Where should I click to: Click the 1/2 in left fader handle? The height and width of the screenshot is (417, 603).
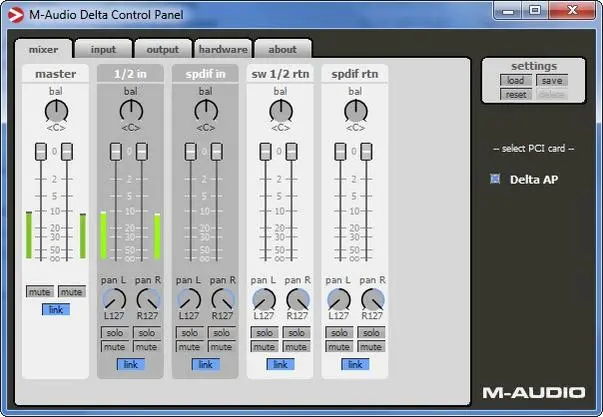pos(116,152)
